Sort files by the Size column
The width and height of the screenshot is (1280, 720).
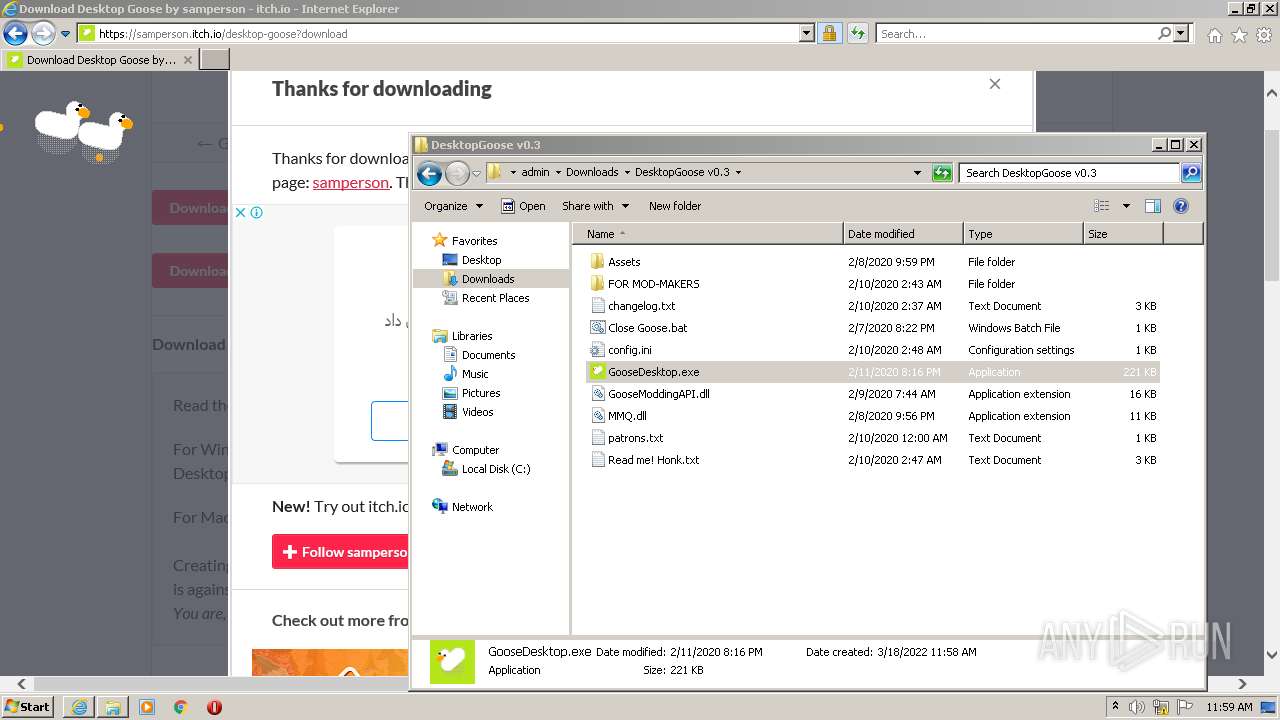(1124, 234)
